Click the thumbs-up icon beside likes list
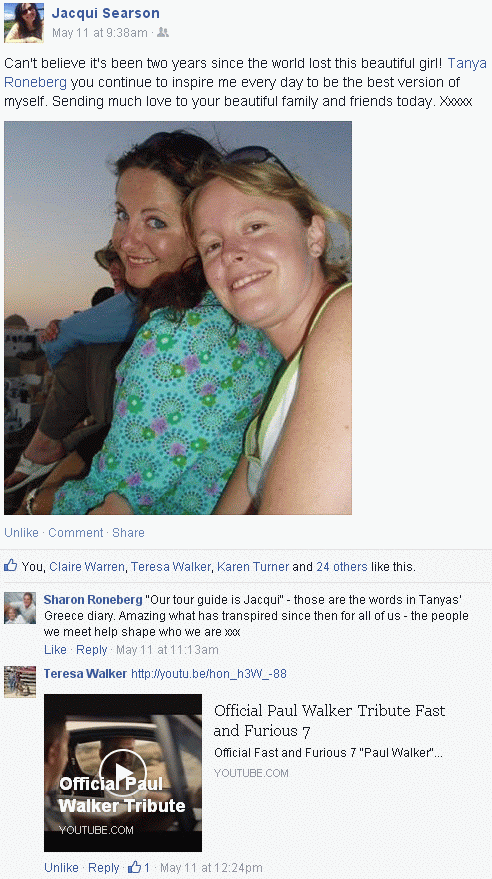This screenshot has width=492, height=879. point(11,566)
